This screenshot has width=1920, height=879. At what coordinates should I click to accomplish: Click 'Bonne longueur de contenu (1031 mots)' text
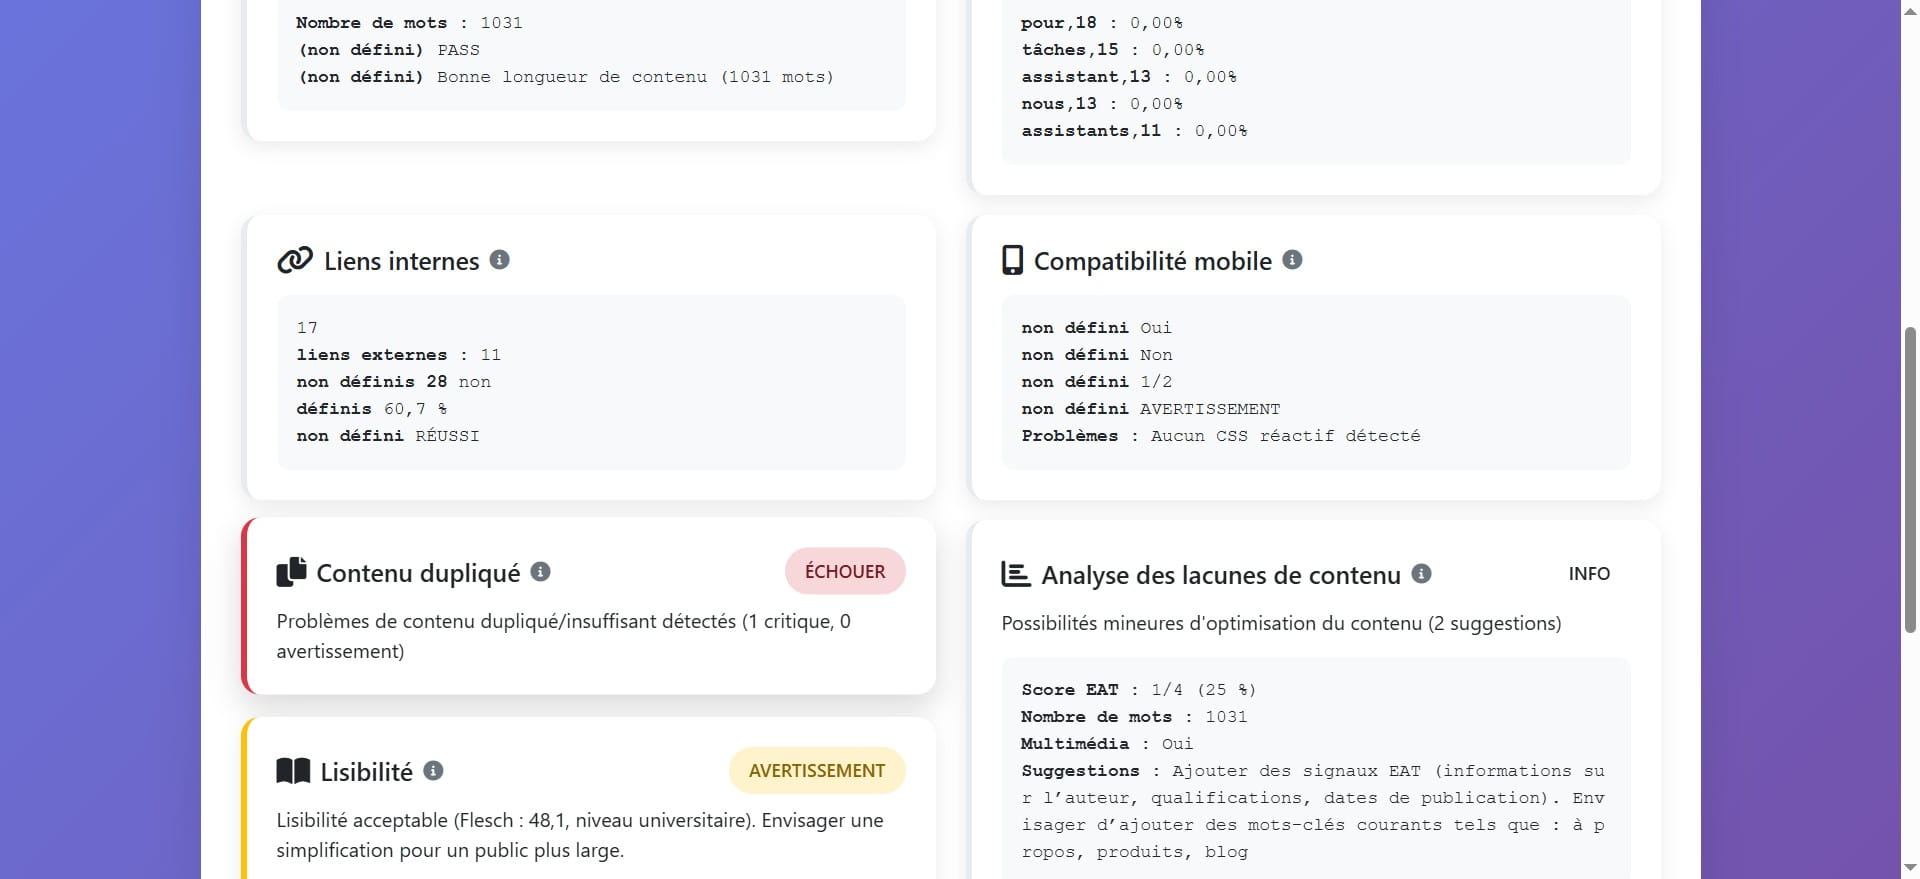[635, 76]
